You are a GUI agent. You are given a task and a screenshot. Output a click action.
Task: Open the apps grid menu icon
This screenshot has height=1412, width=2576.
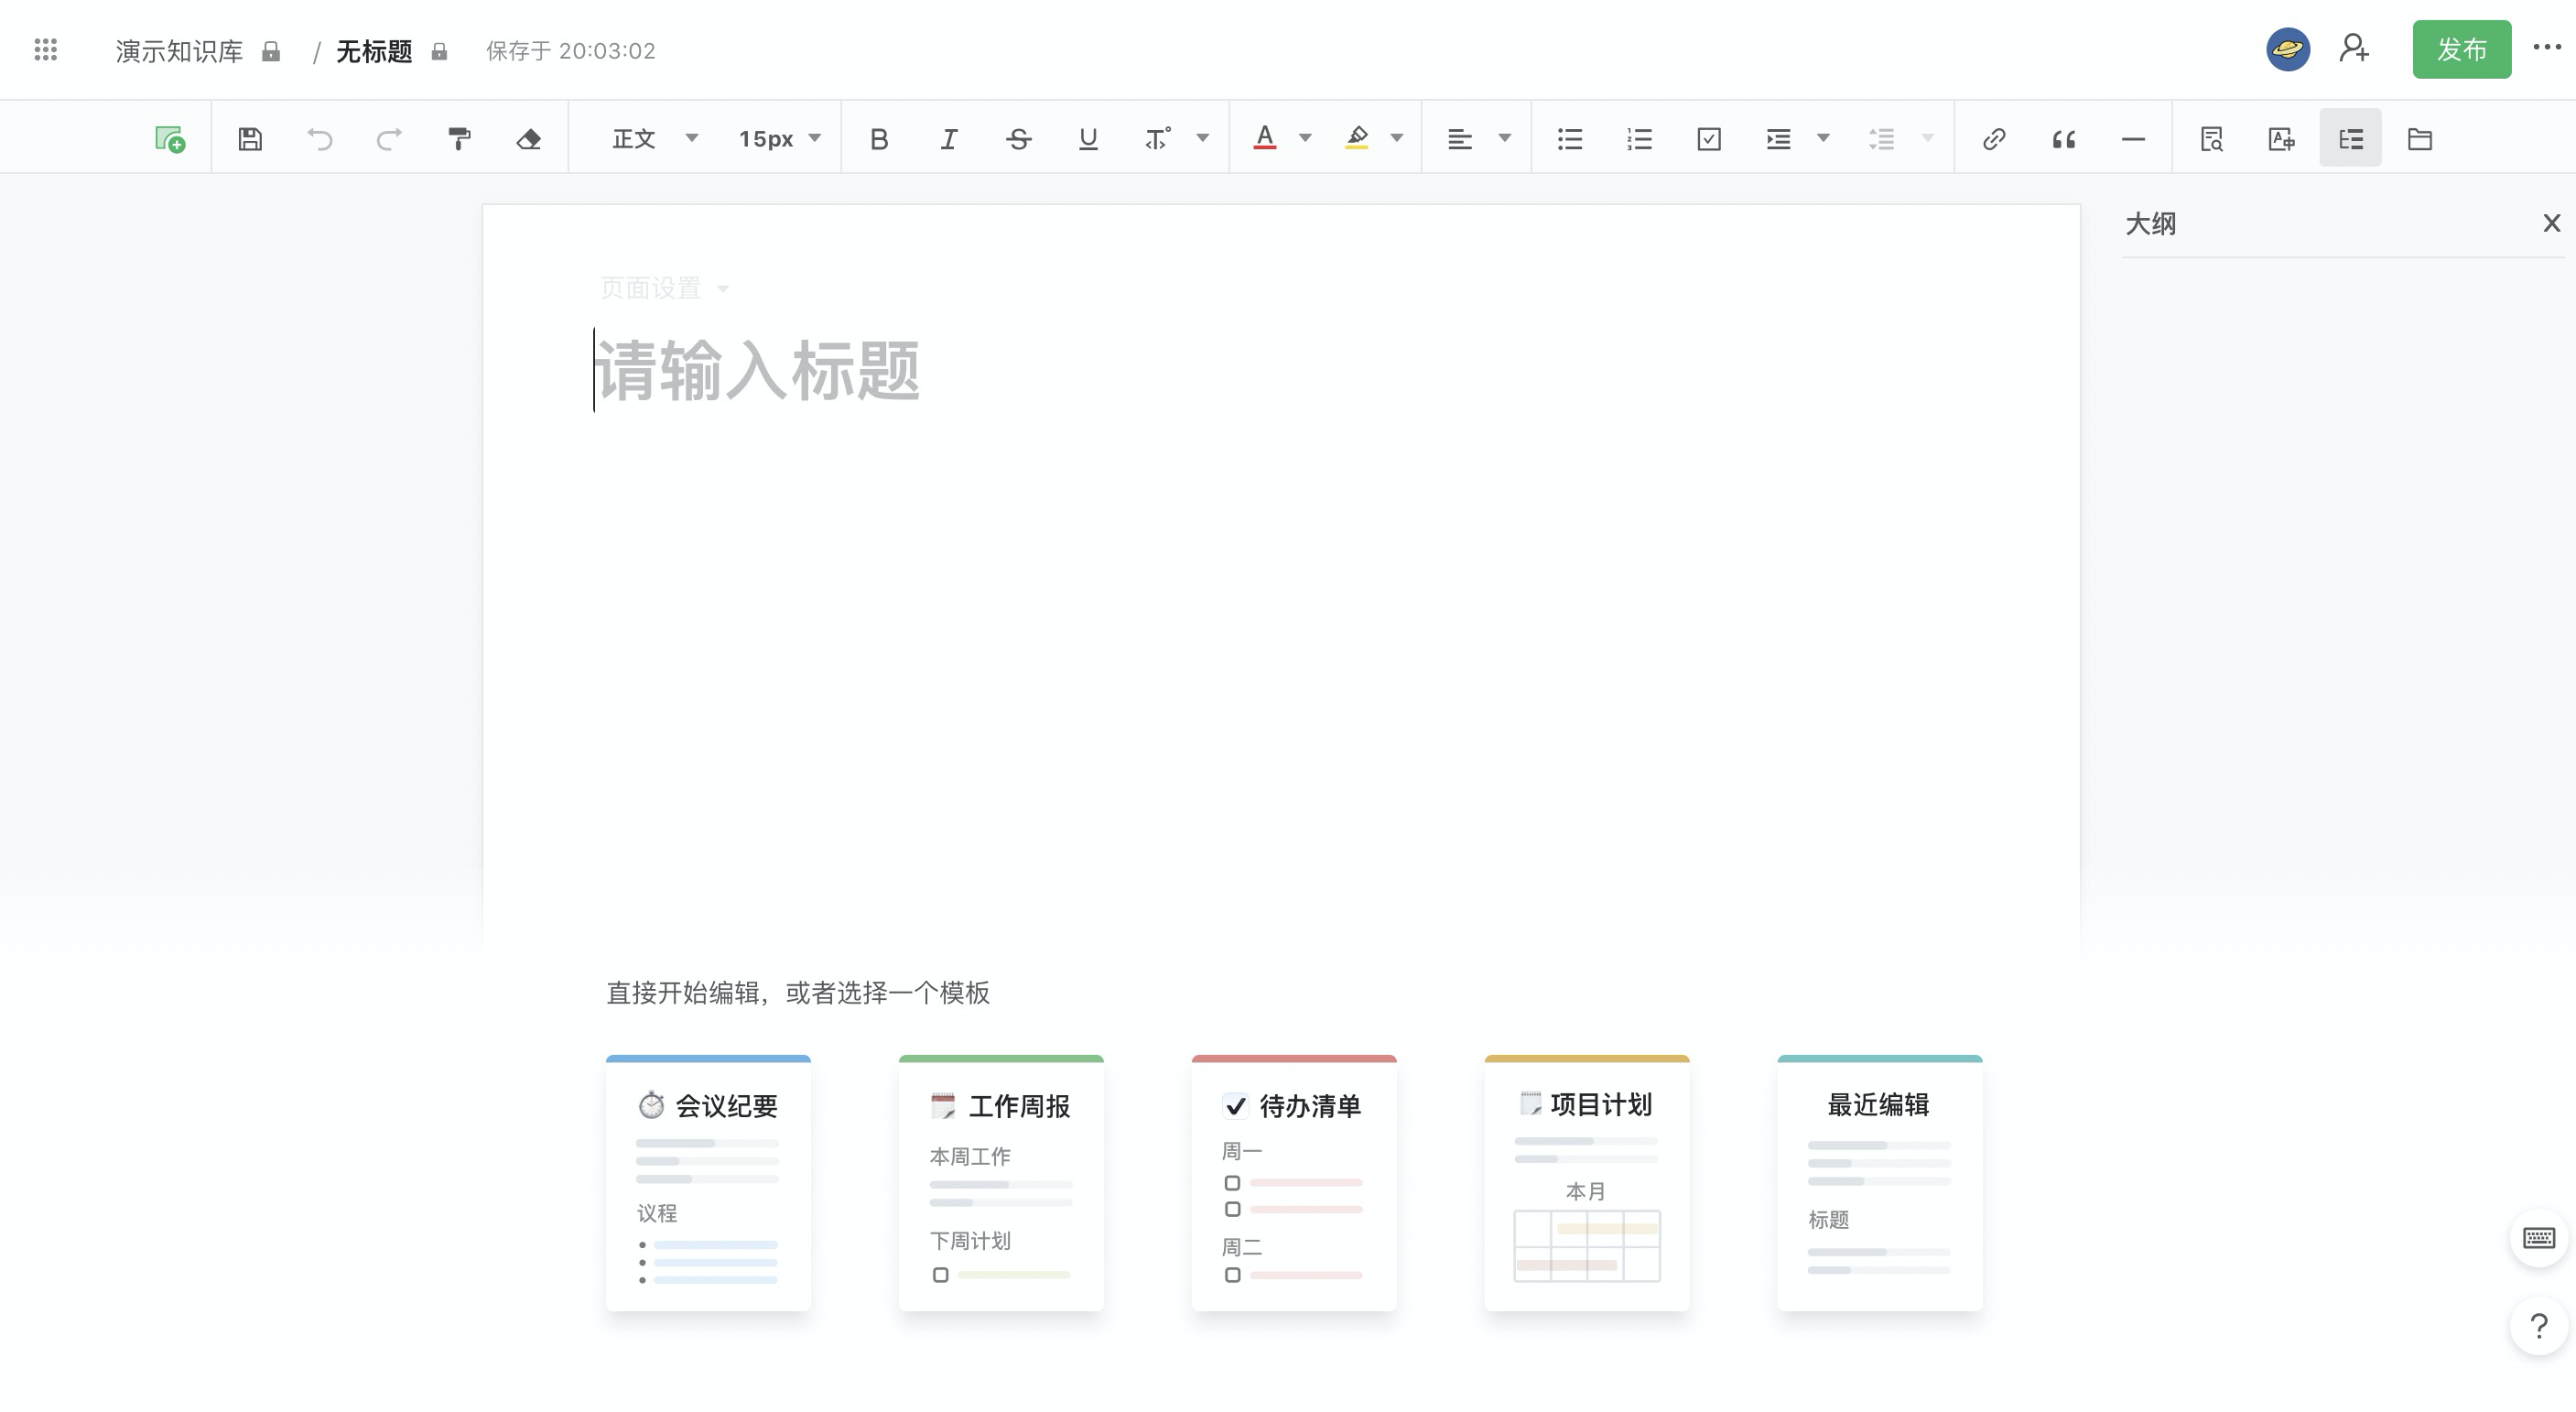click(45, 49)
